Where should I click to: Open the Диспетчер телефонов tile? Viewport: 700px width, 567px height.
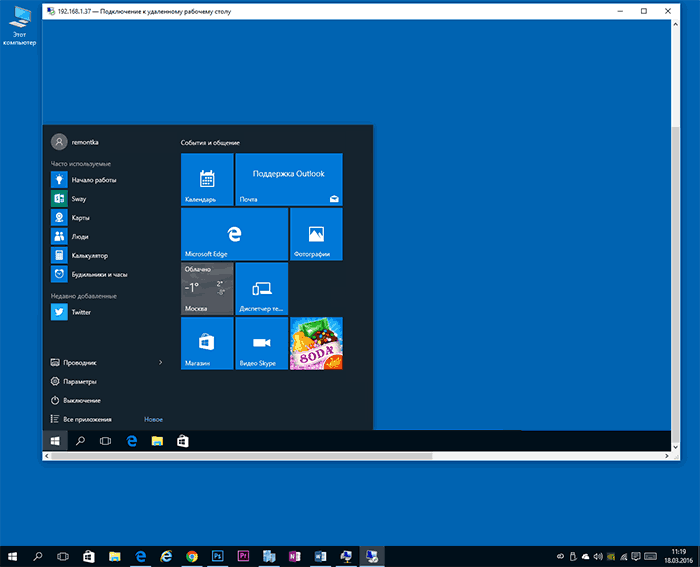coord(262,289)
